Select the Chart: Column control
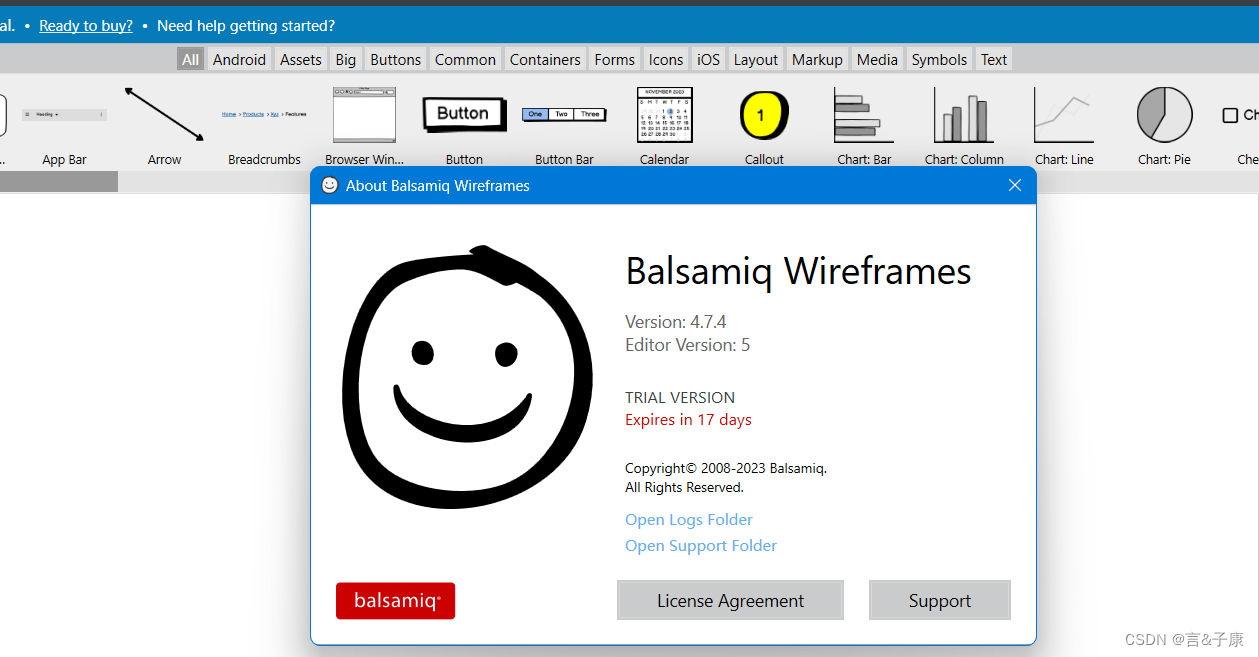1259x657 pixels. coord(964,114)
